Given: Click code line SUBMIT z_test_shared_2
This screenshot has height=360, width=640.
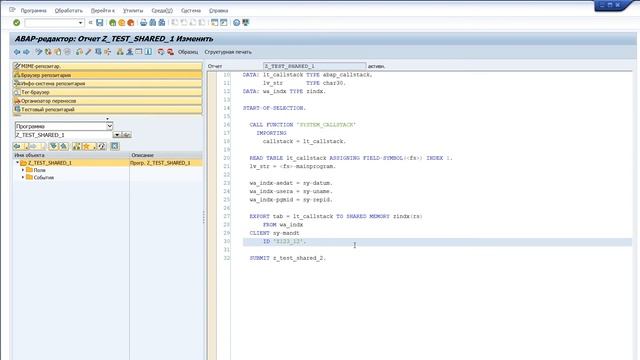Looking at the screenshot, I should point(288,258).
